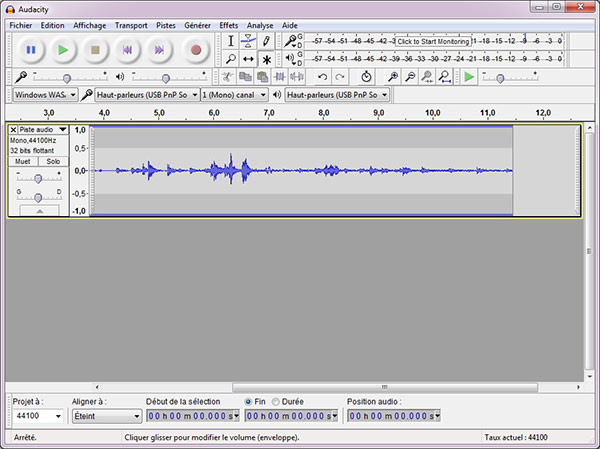
Task: Trim audio outside the selection
Action: (280, 77)
